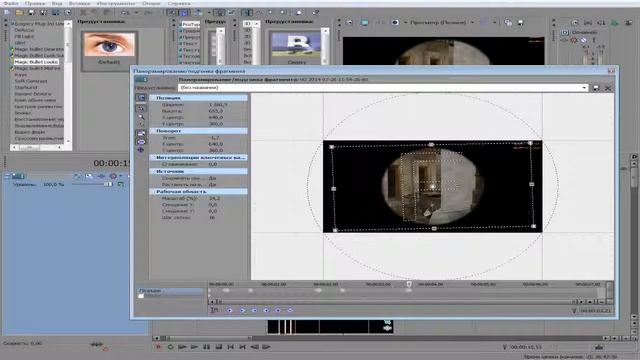Click the Save icon in main toolbar
This screenshot has width=640, height=360.
click(x=31, y=13)
